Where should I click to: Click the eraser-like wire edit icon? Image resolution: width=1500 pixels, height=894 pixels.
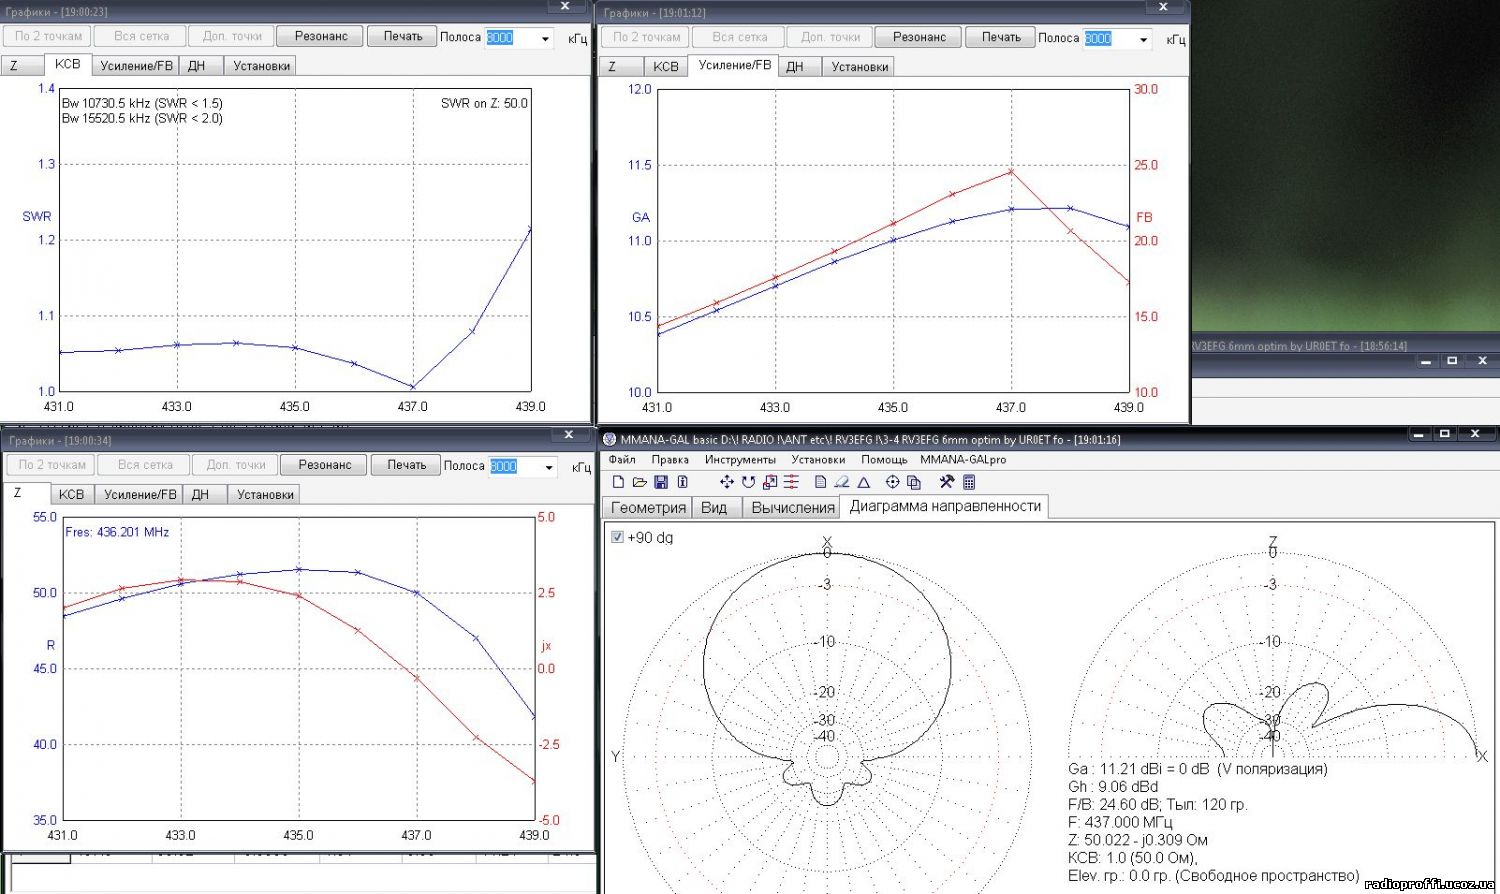(841, 482)
